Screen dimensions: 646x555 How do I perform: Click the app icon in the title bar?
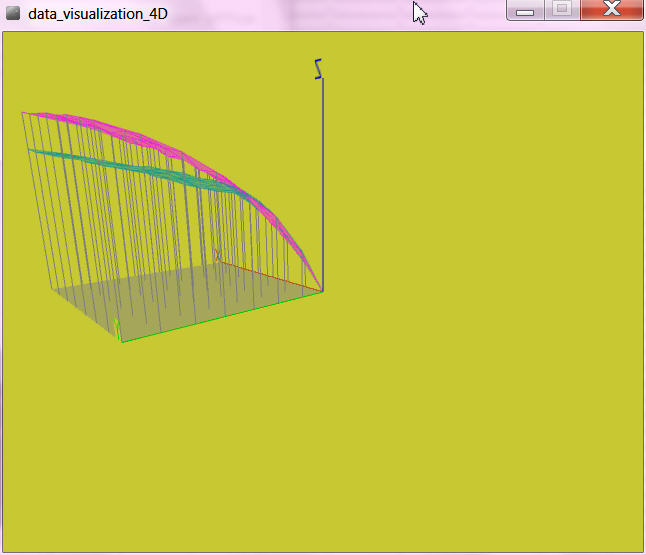coord(13,14)
